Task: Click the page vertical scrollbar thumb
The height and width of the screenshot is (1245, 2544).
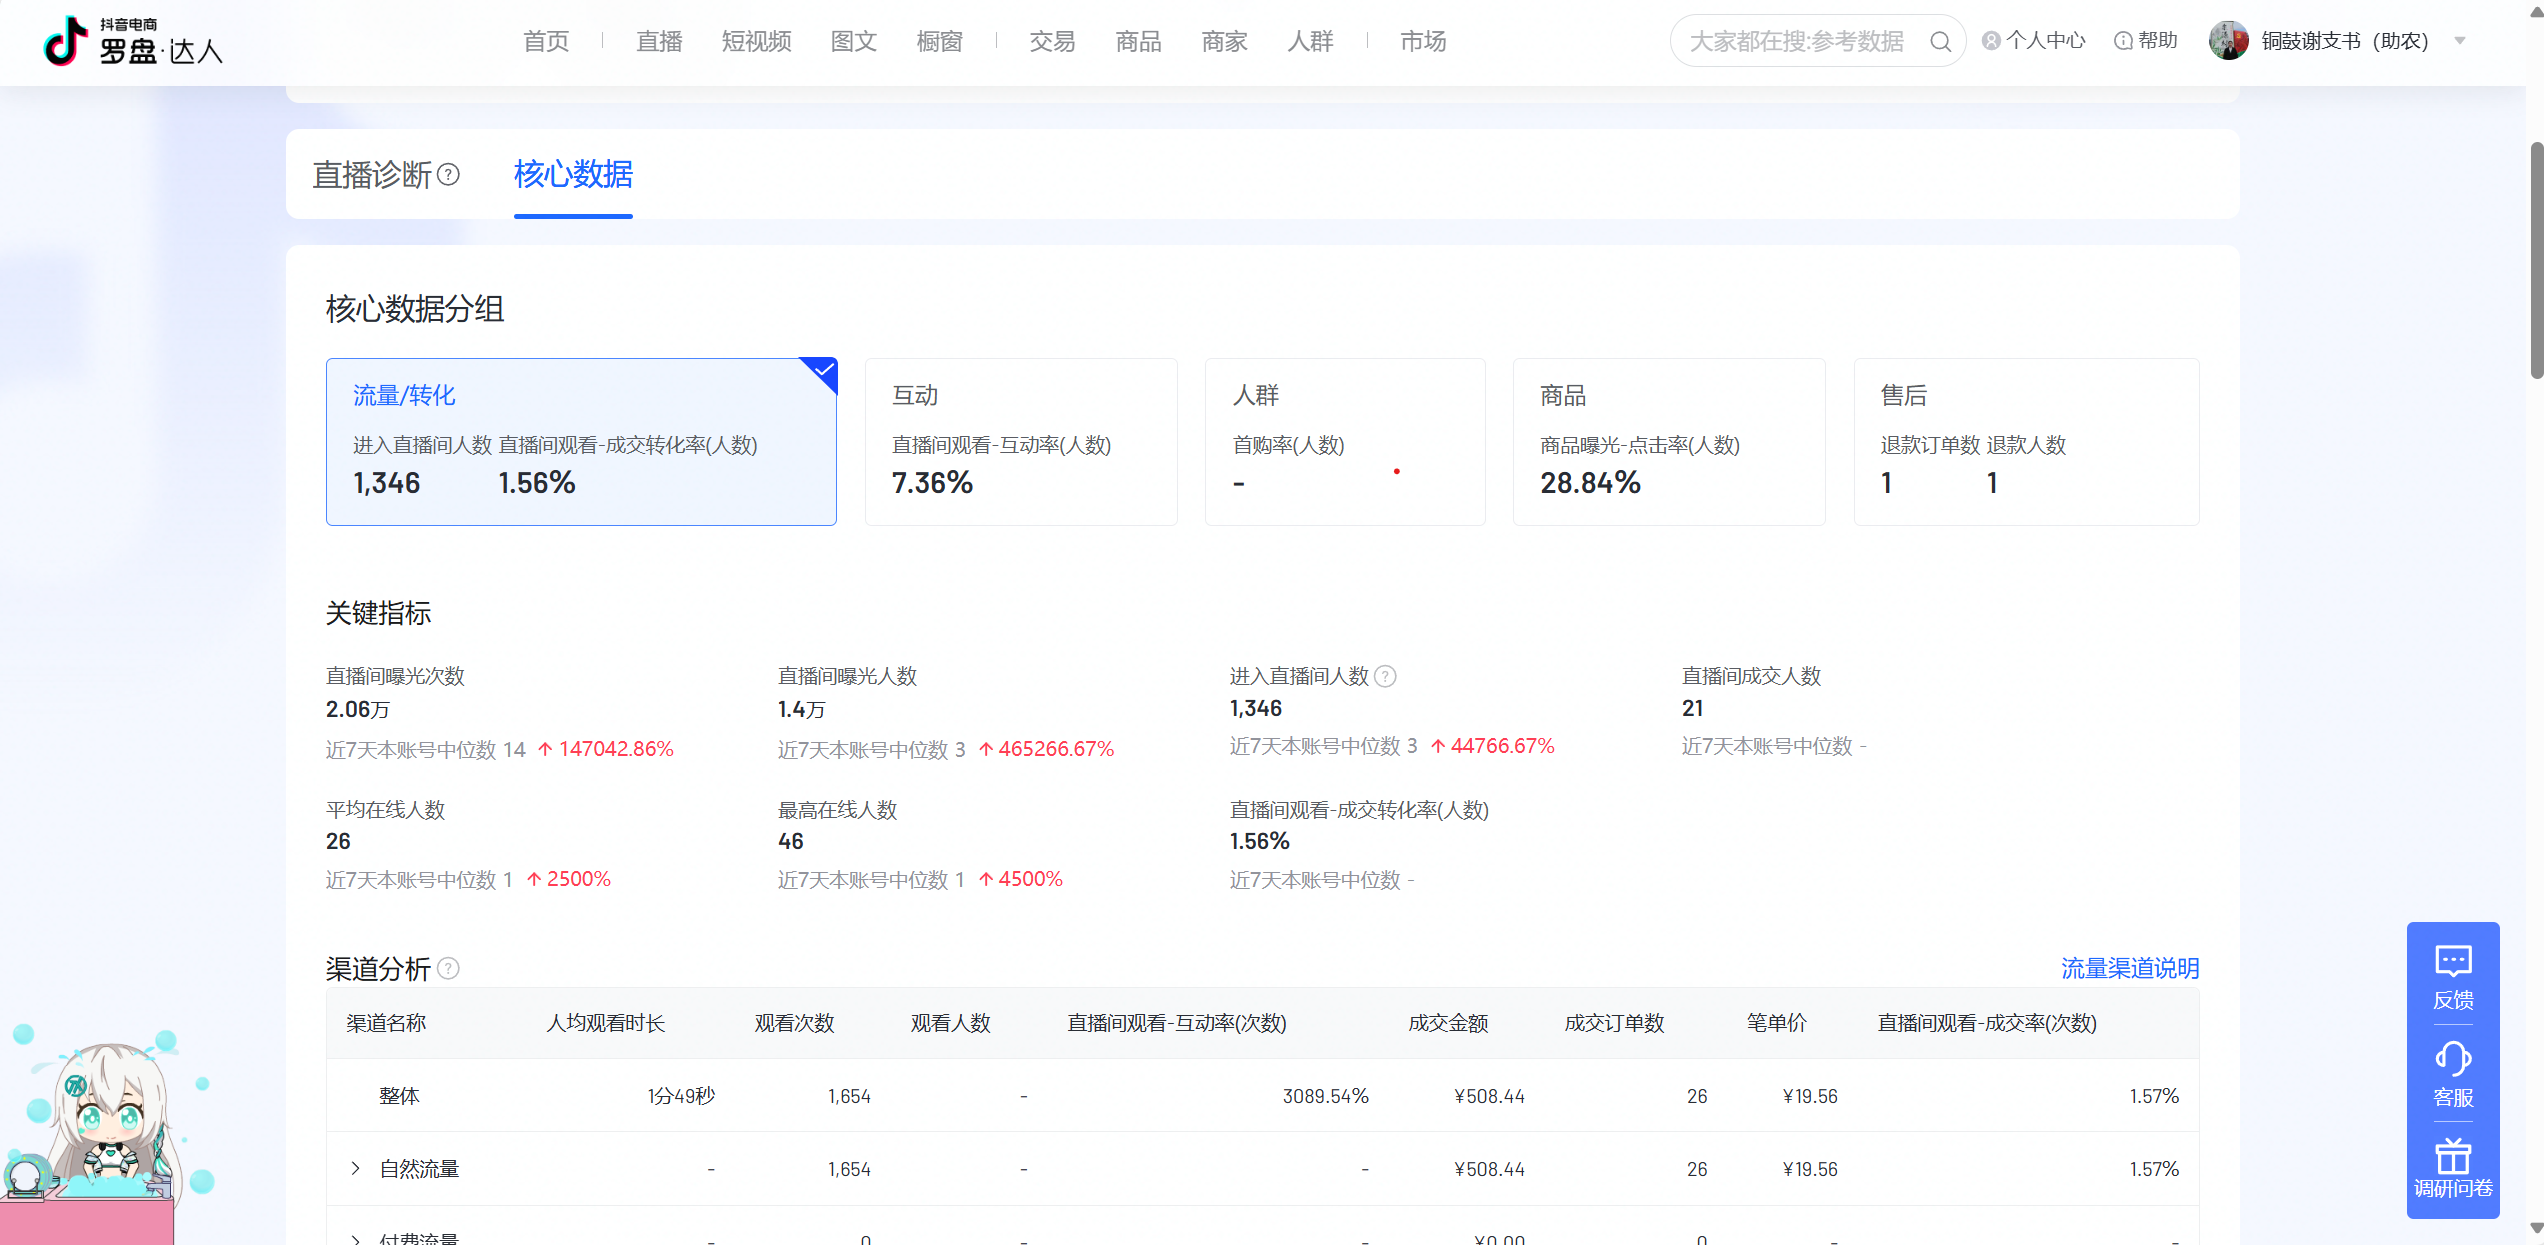Action: 2536,260
